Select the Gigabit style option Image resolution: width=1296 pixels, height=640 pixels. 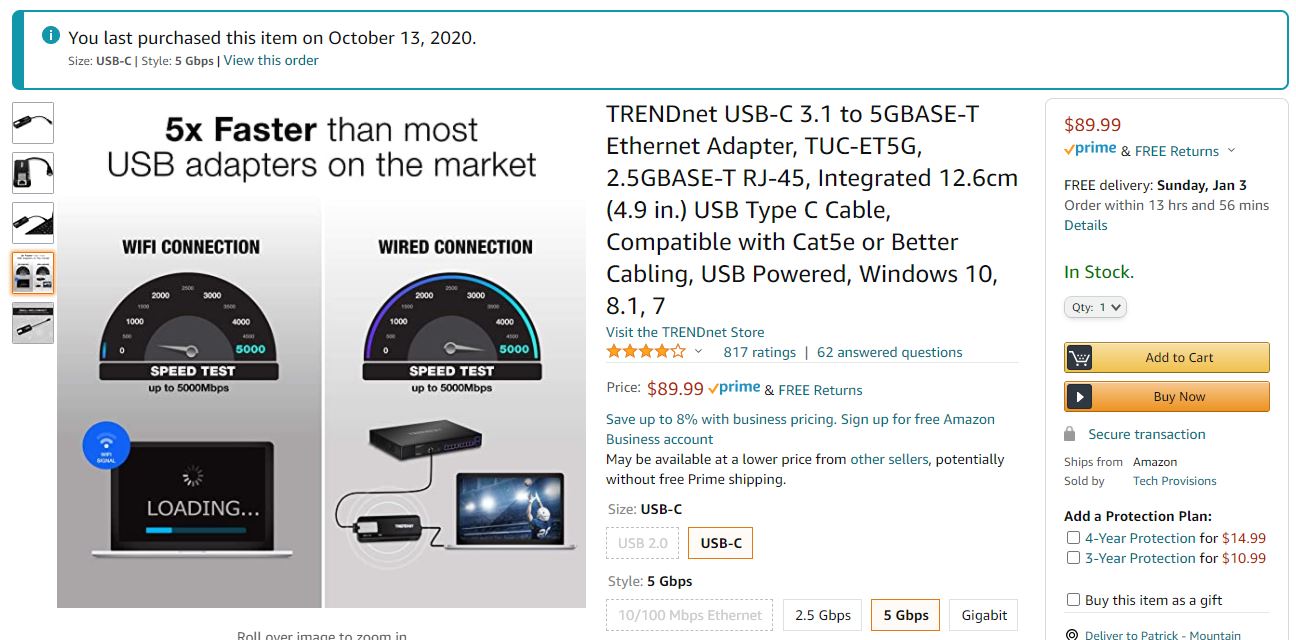point(984,615)
